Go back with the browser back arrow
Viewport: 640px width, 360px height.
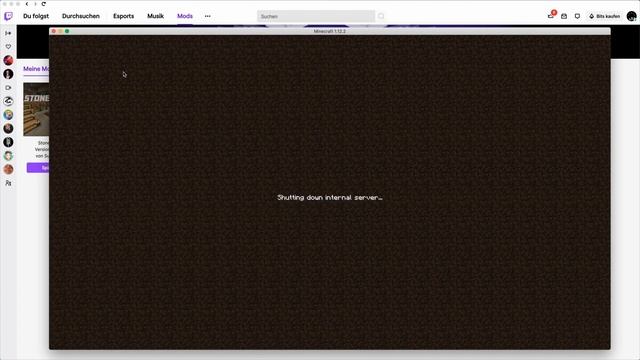tap(27, 4)
